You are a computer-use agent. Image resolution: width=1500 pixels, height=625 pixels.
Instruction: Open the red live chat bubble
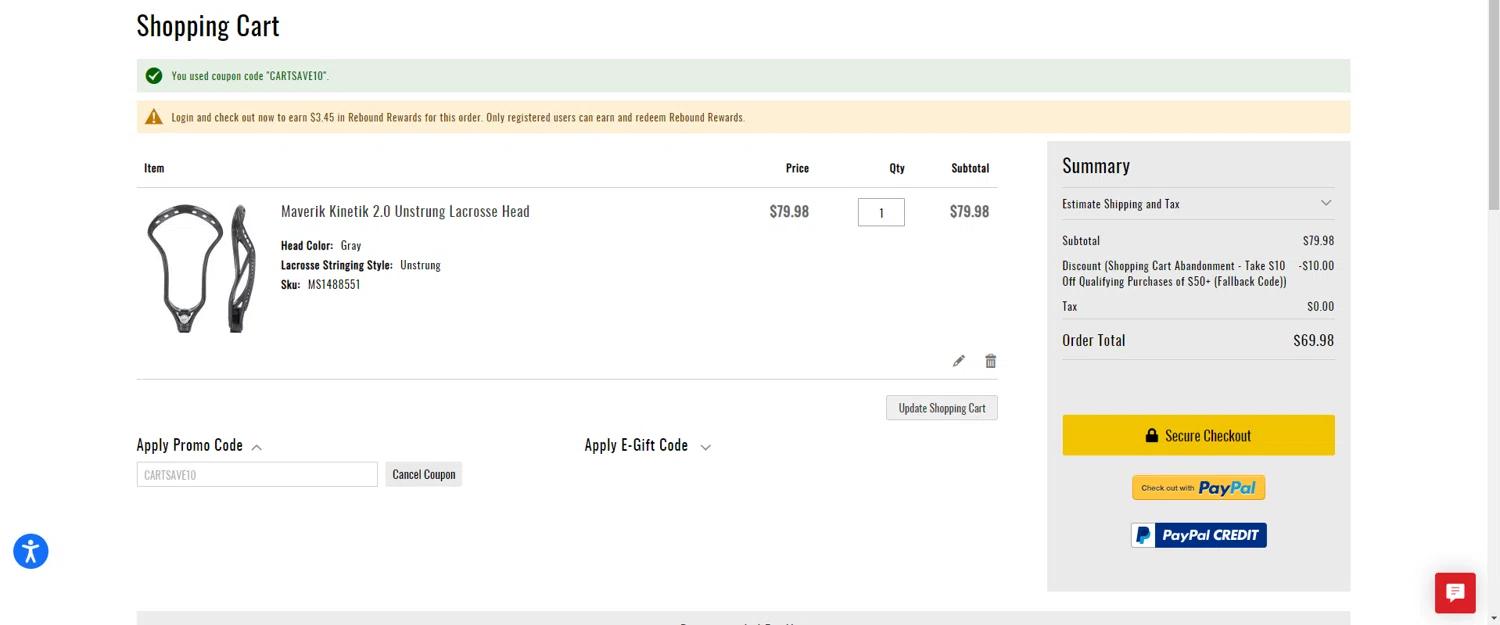click(x=1455, y=592)
